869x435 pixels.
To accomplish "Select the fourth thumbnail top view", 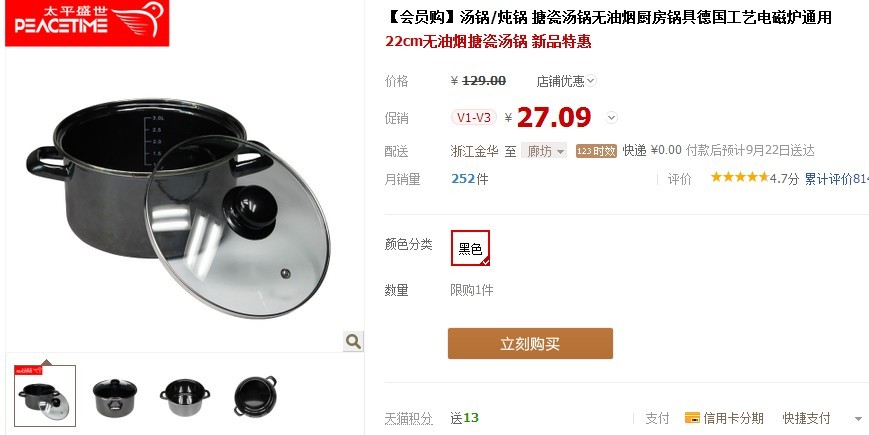I will (x=255, y=396).
